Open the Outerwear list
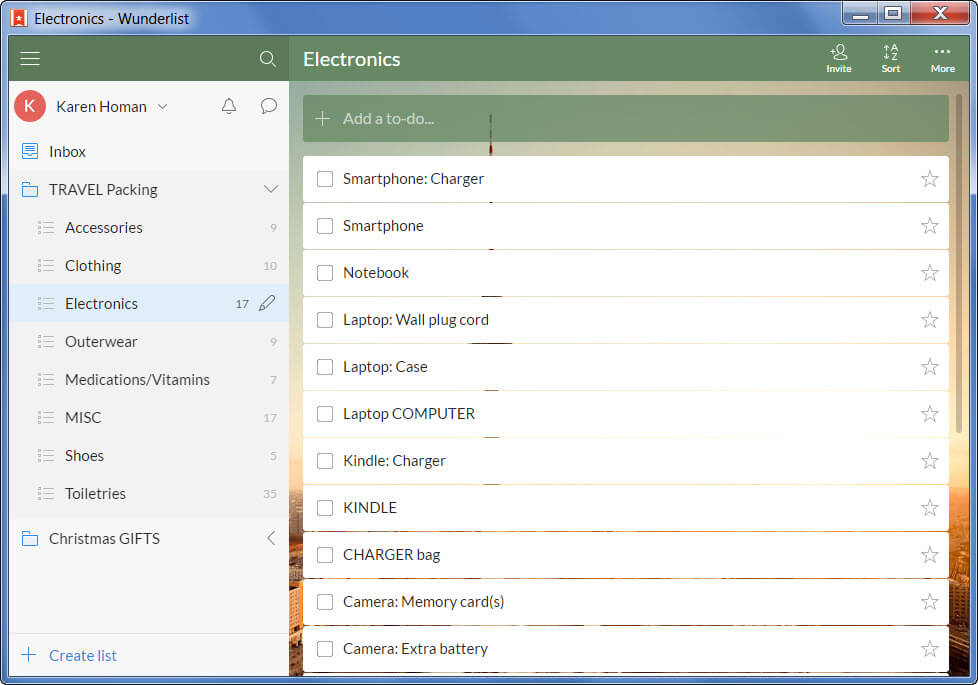The height and width of the screenshot is (685, 978). coord(149,342)
